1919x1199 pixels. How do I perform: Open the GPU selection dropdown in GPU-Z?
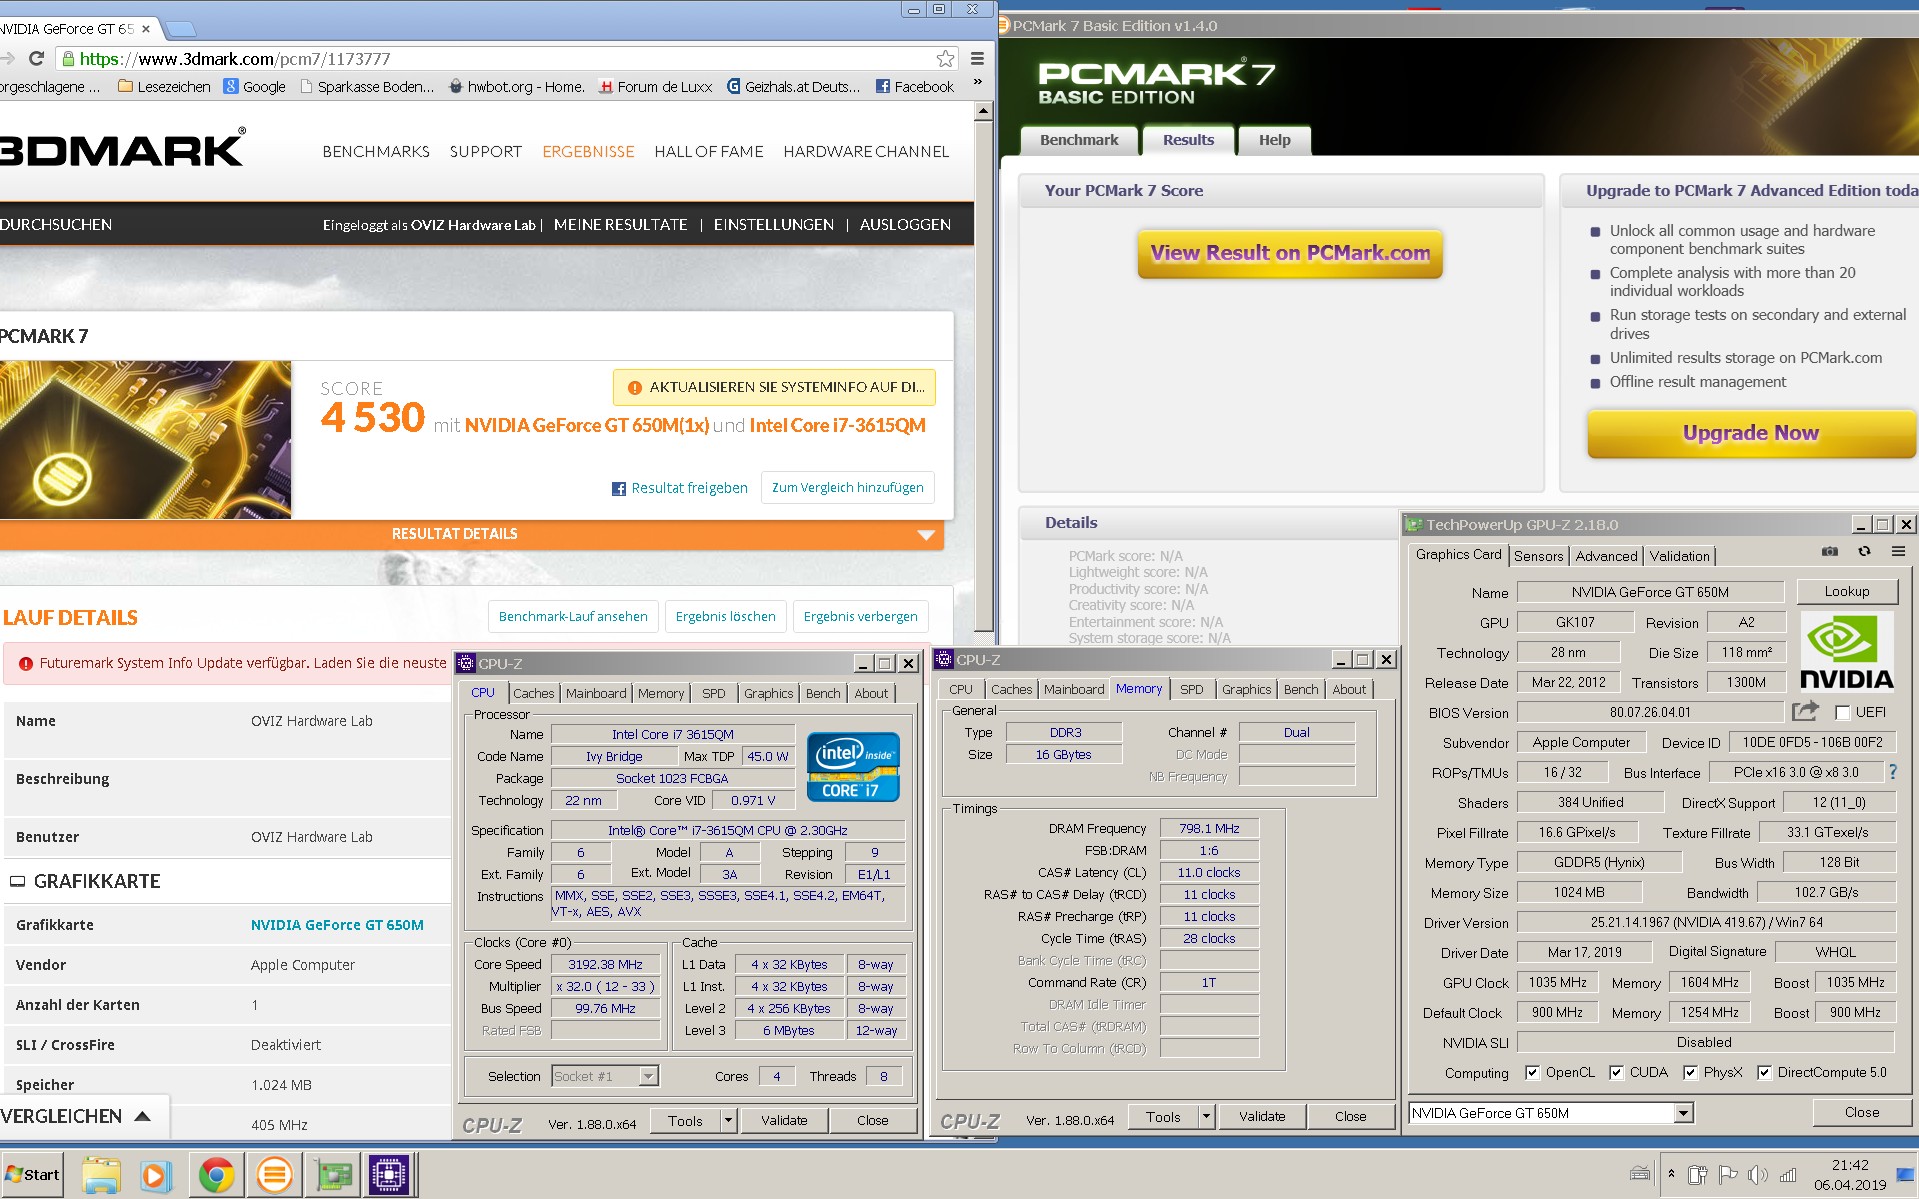(1684, 1113)
